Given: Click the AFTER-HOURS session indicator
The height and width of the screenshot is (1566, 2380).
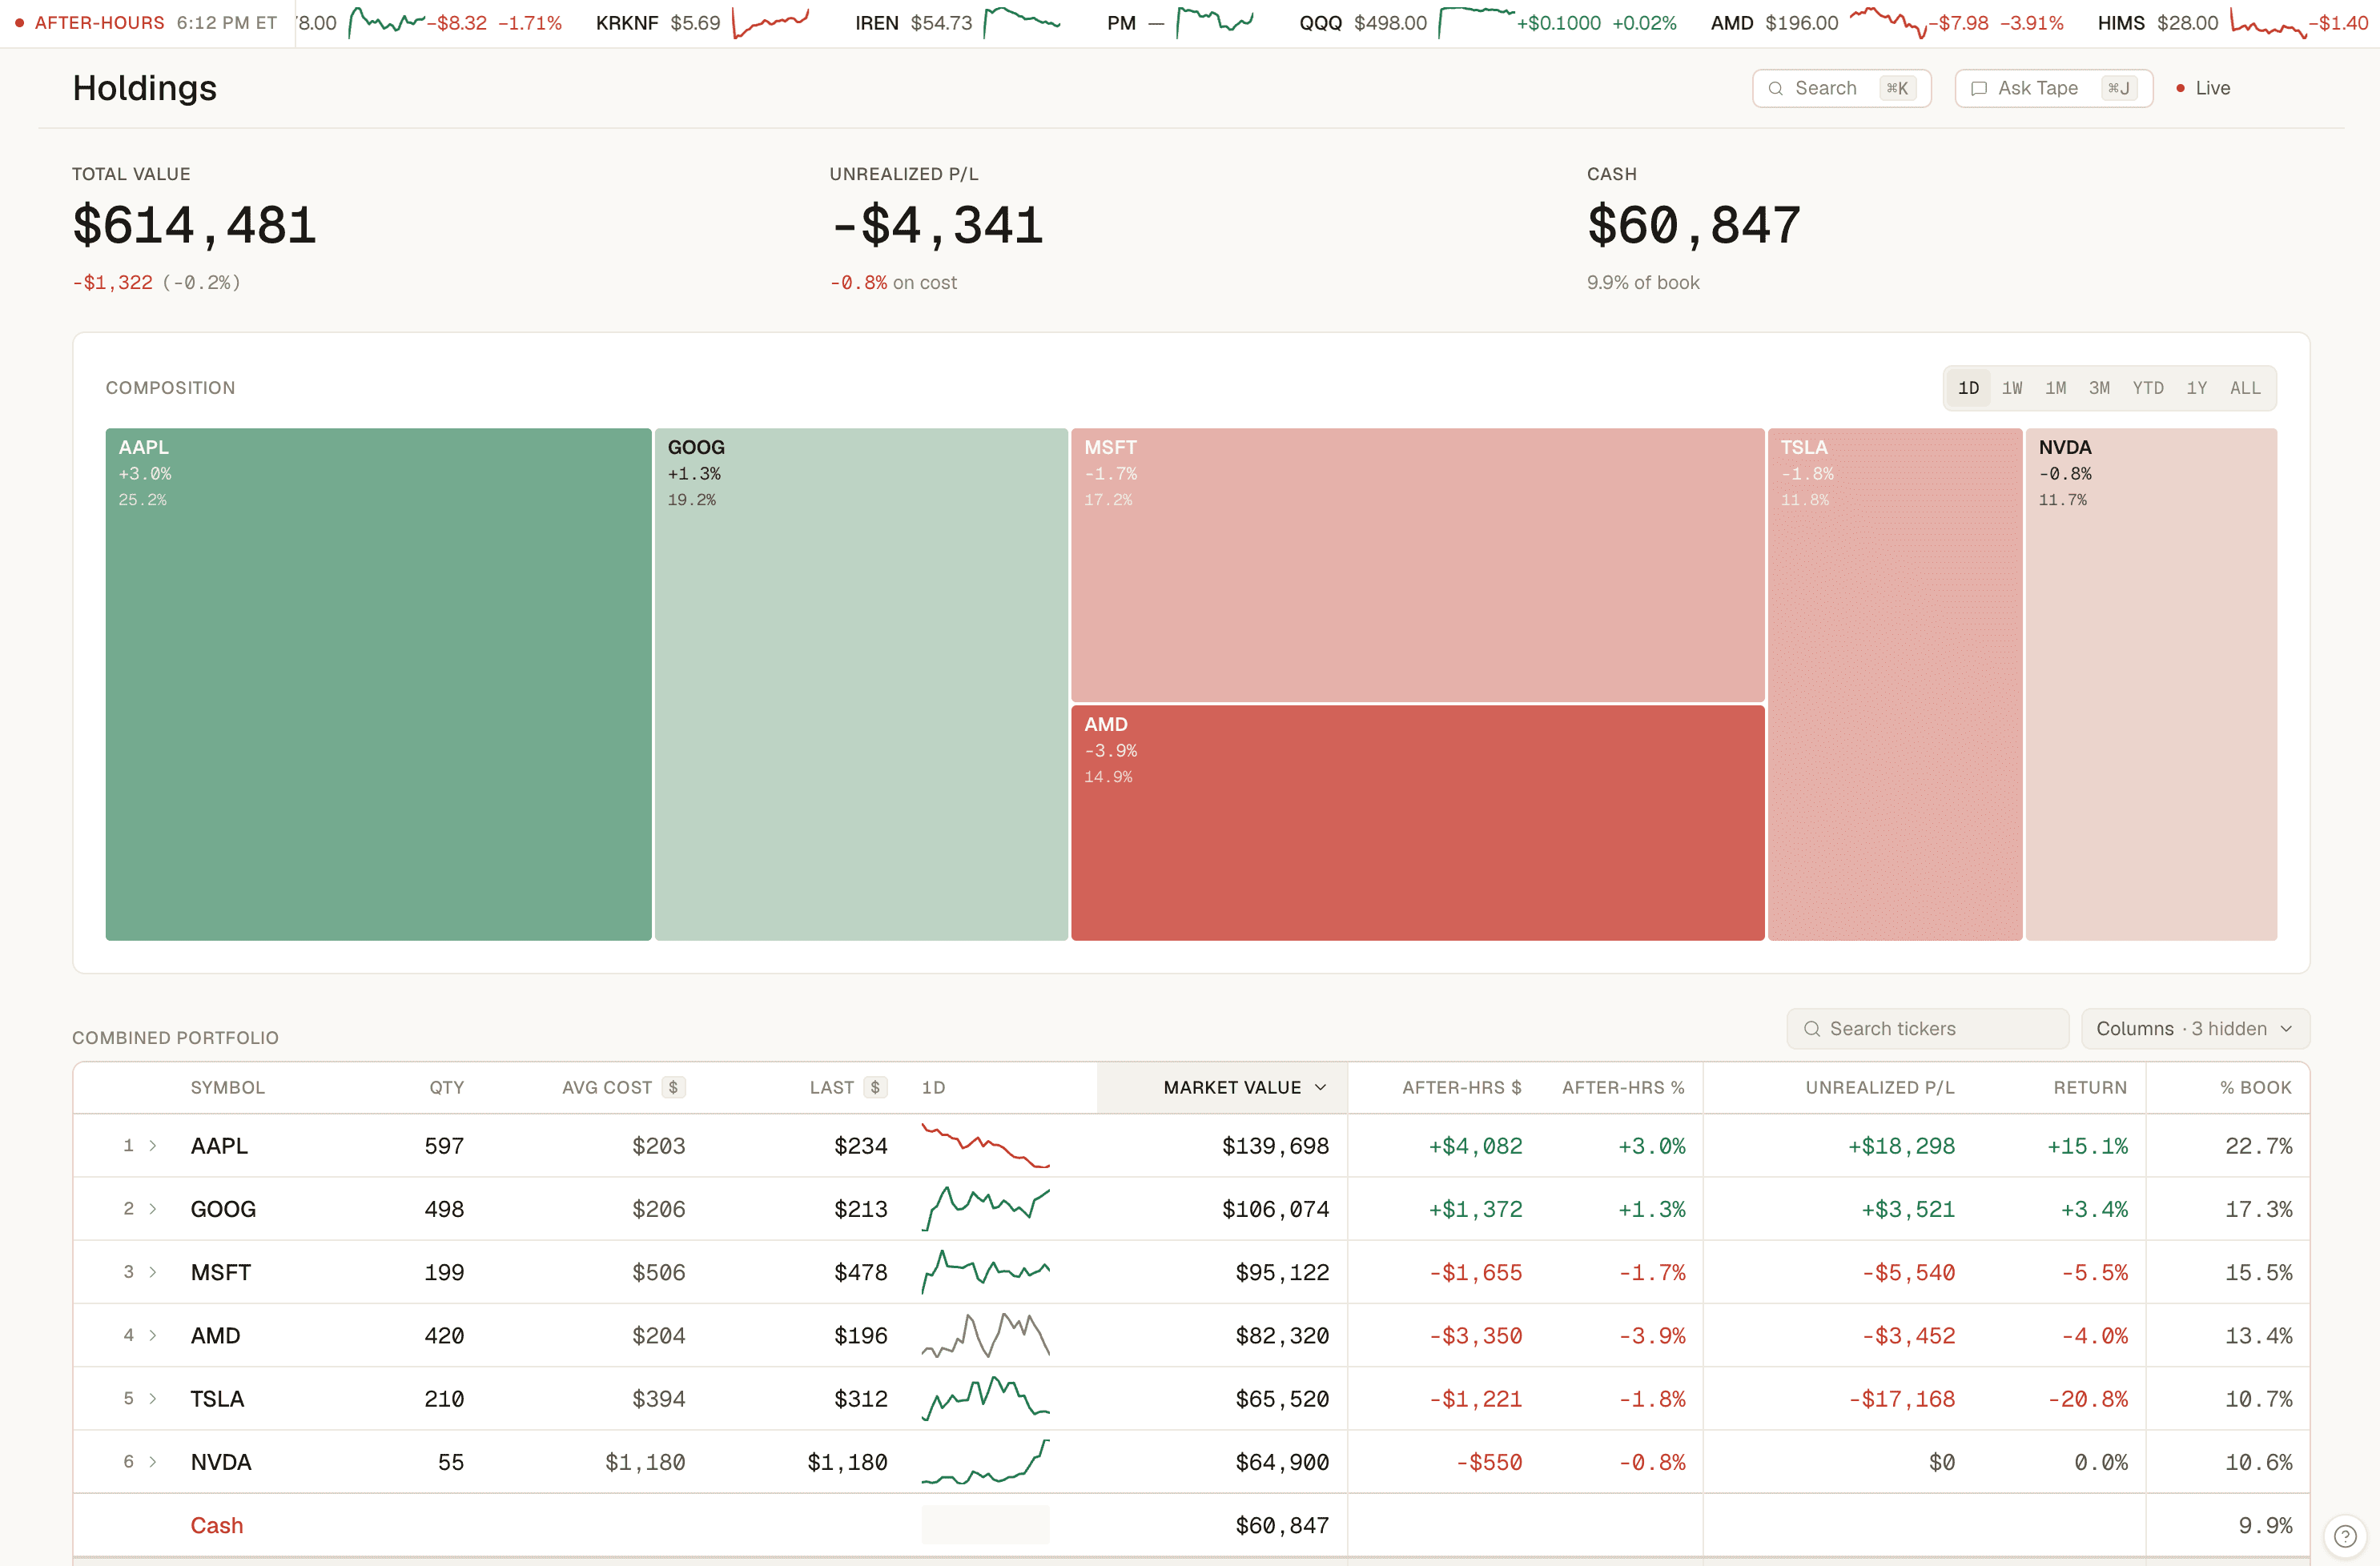Looking at the screenshot, I should pyautogui.click(x=90, y=23).
